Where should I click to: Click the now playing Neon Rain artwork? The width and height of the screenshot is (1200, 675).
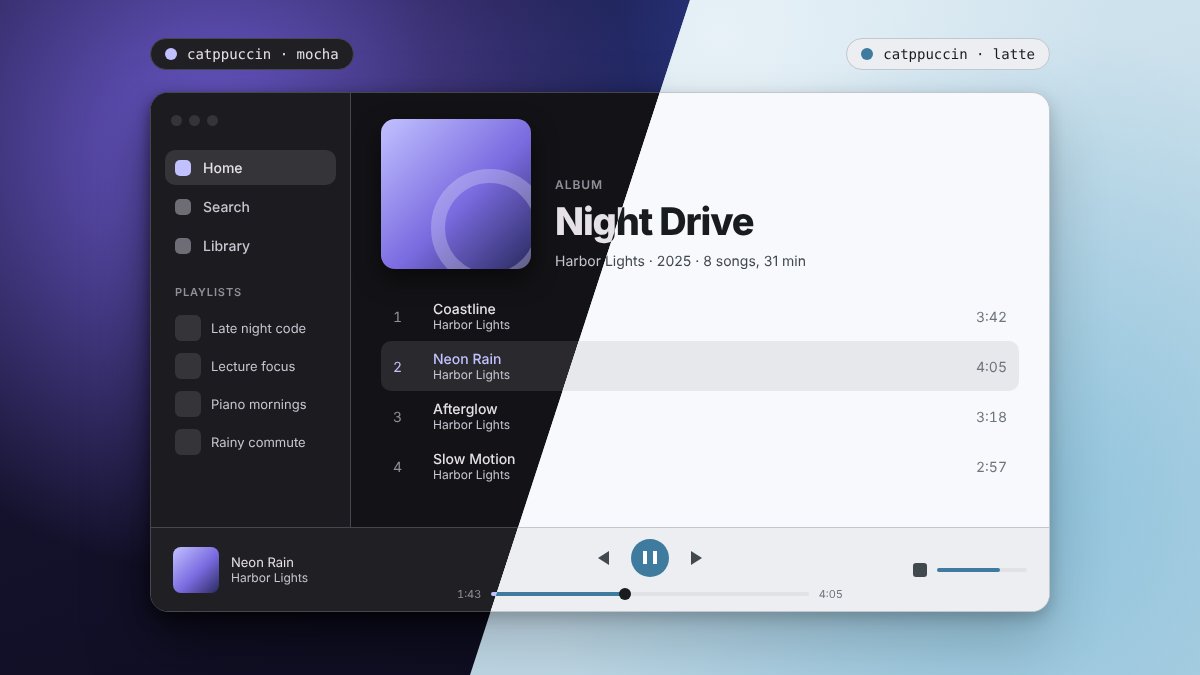[196, 570]
